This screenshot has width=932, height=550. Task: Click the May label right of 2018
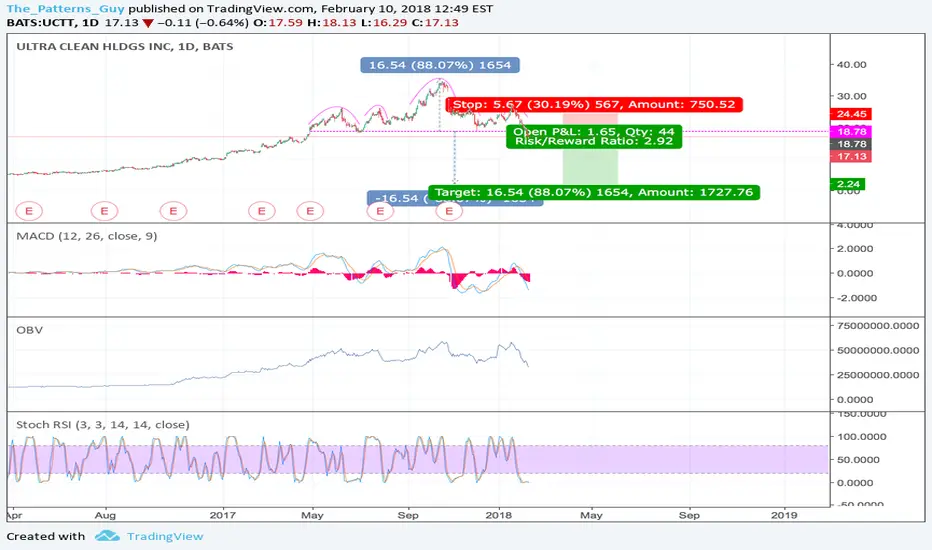click(591, 515)
